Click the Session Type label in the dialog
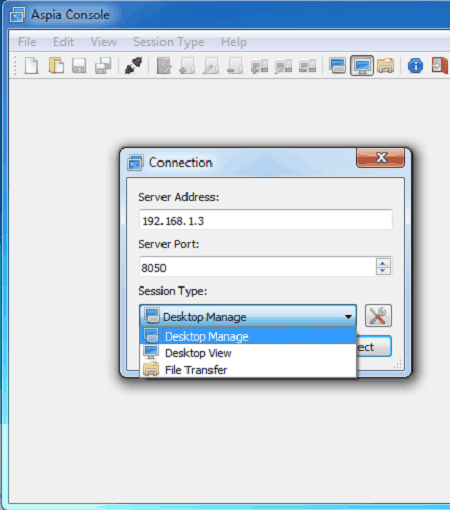Screen dimensions: 450x510 point(173,291)
